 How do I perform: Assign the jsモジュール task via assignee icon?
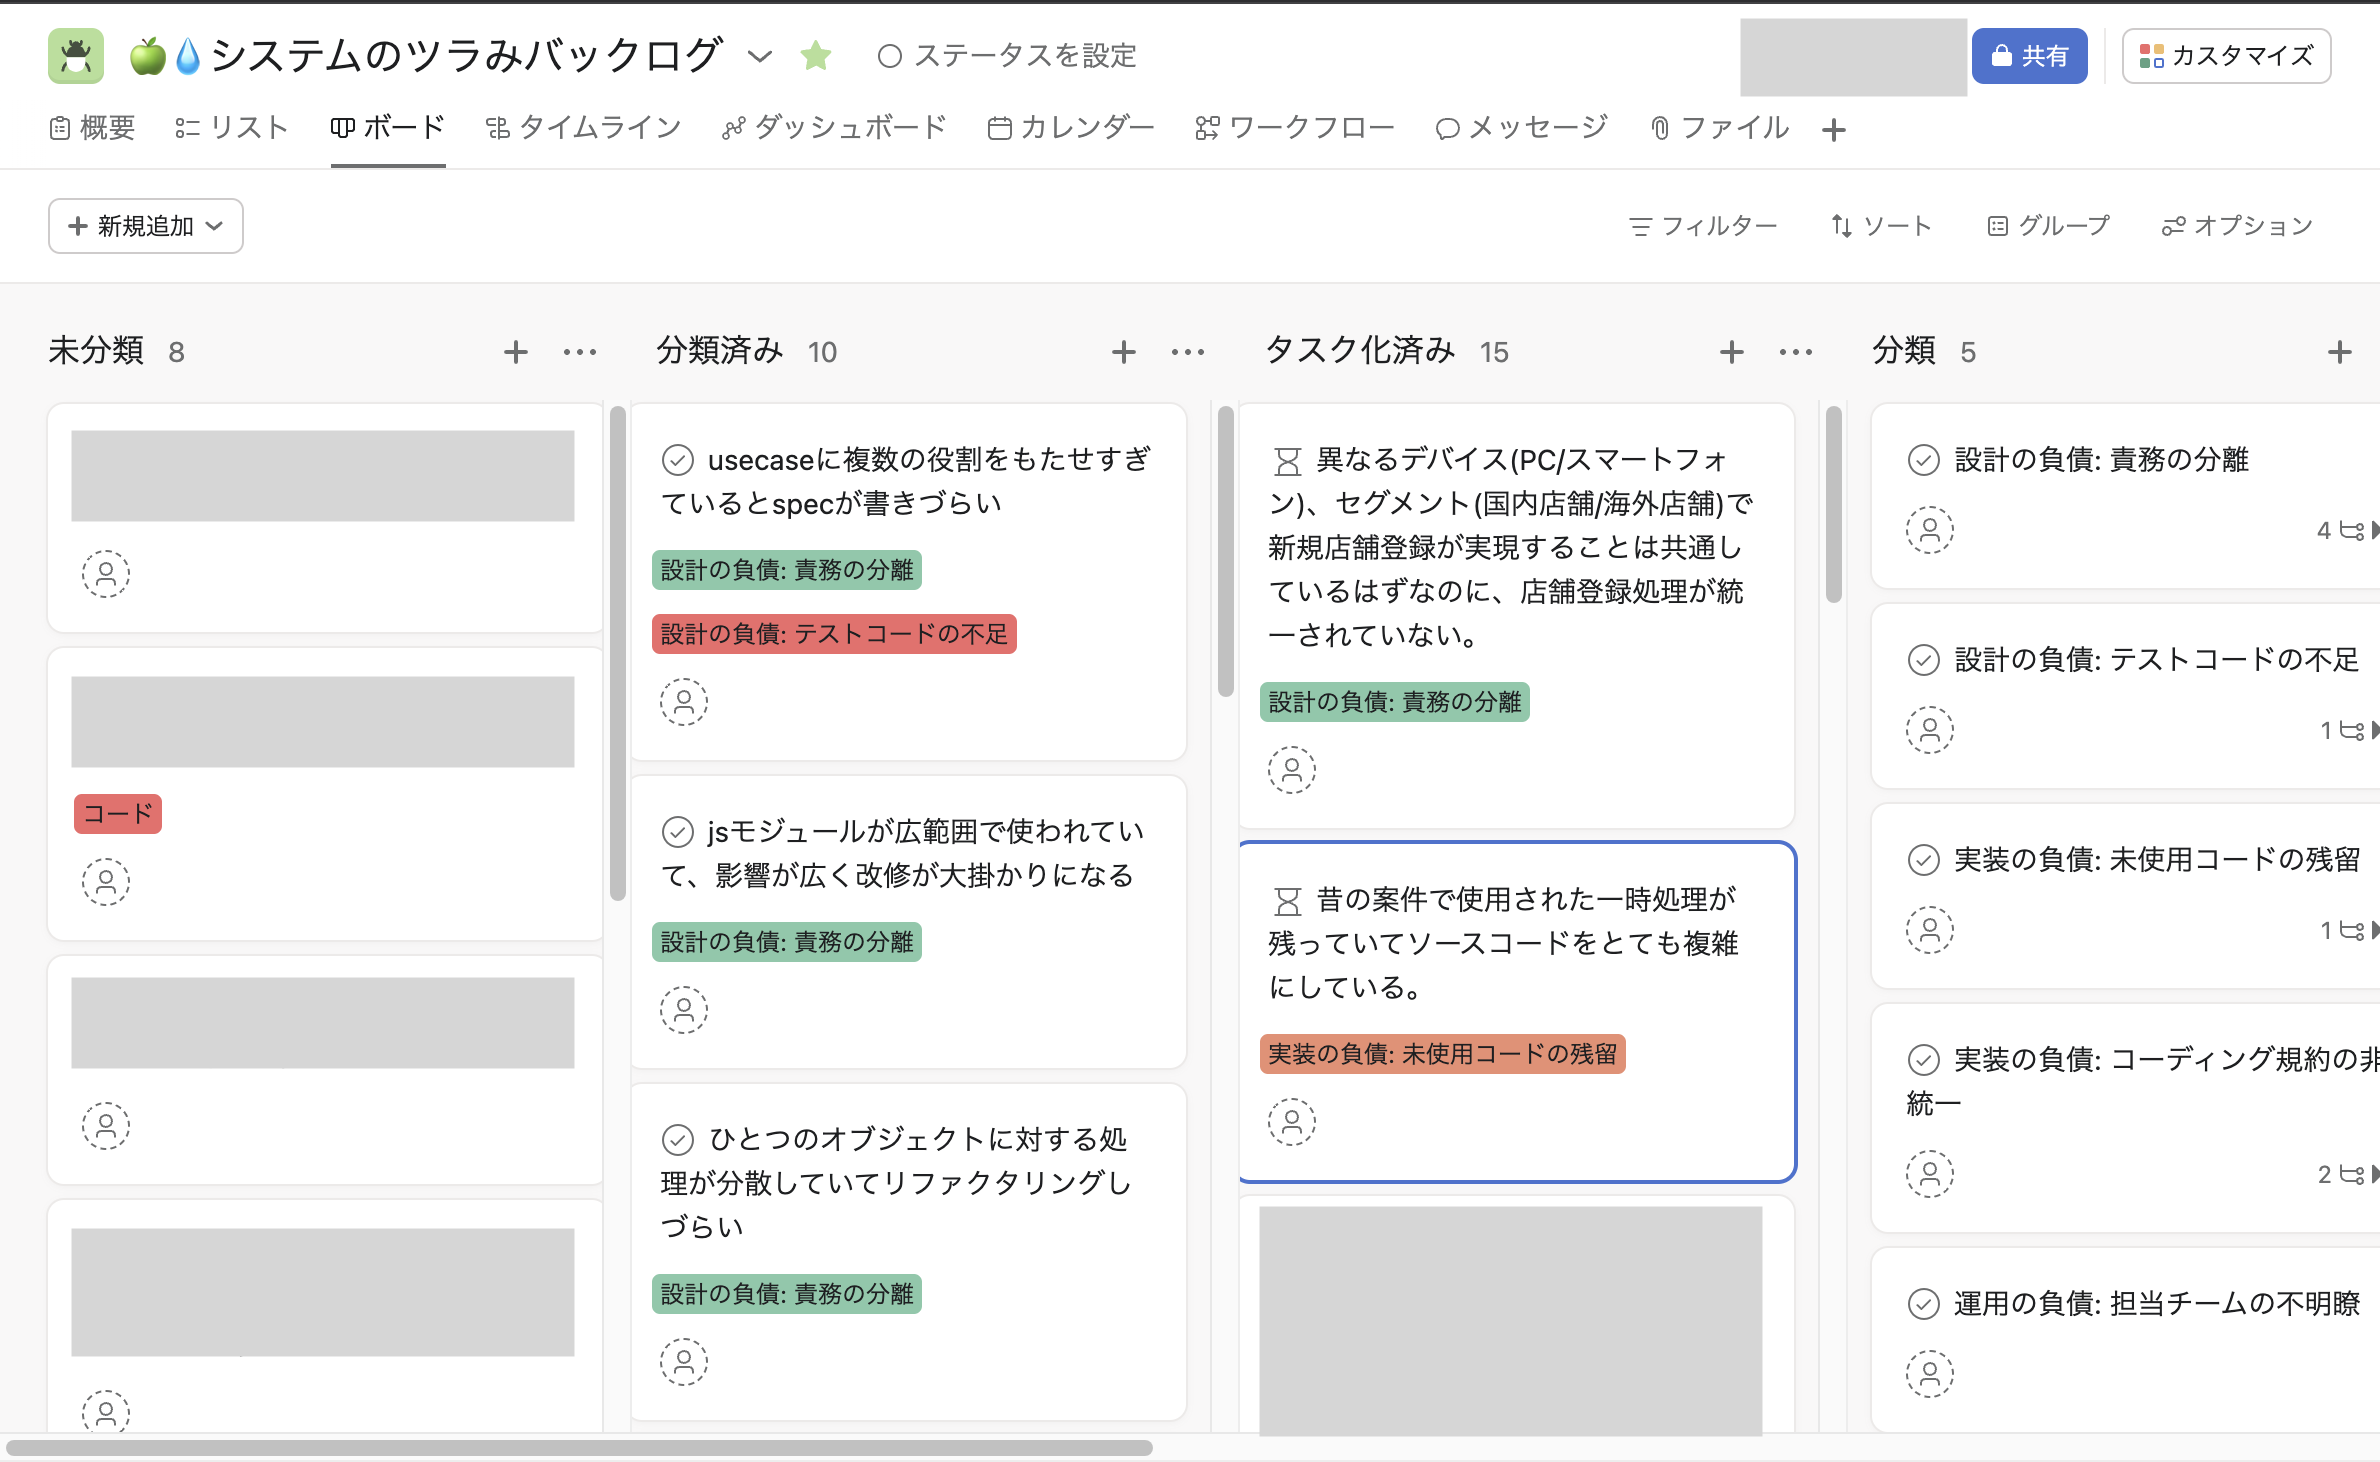684,1010
